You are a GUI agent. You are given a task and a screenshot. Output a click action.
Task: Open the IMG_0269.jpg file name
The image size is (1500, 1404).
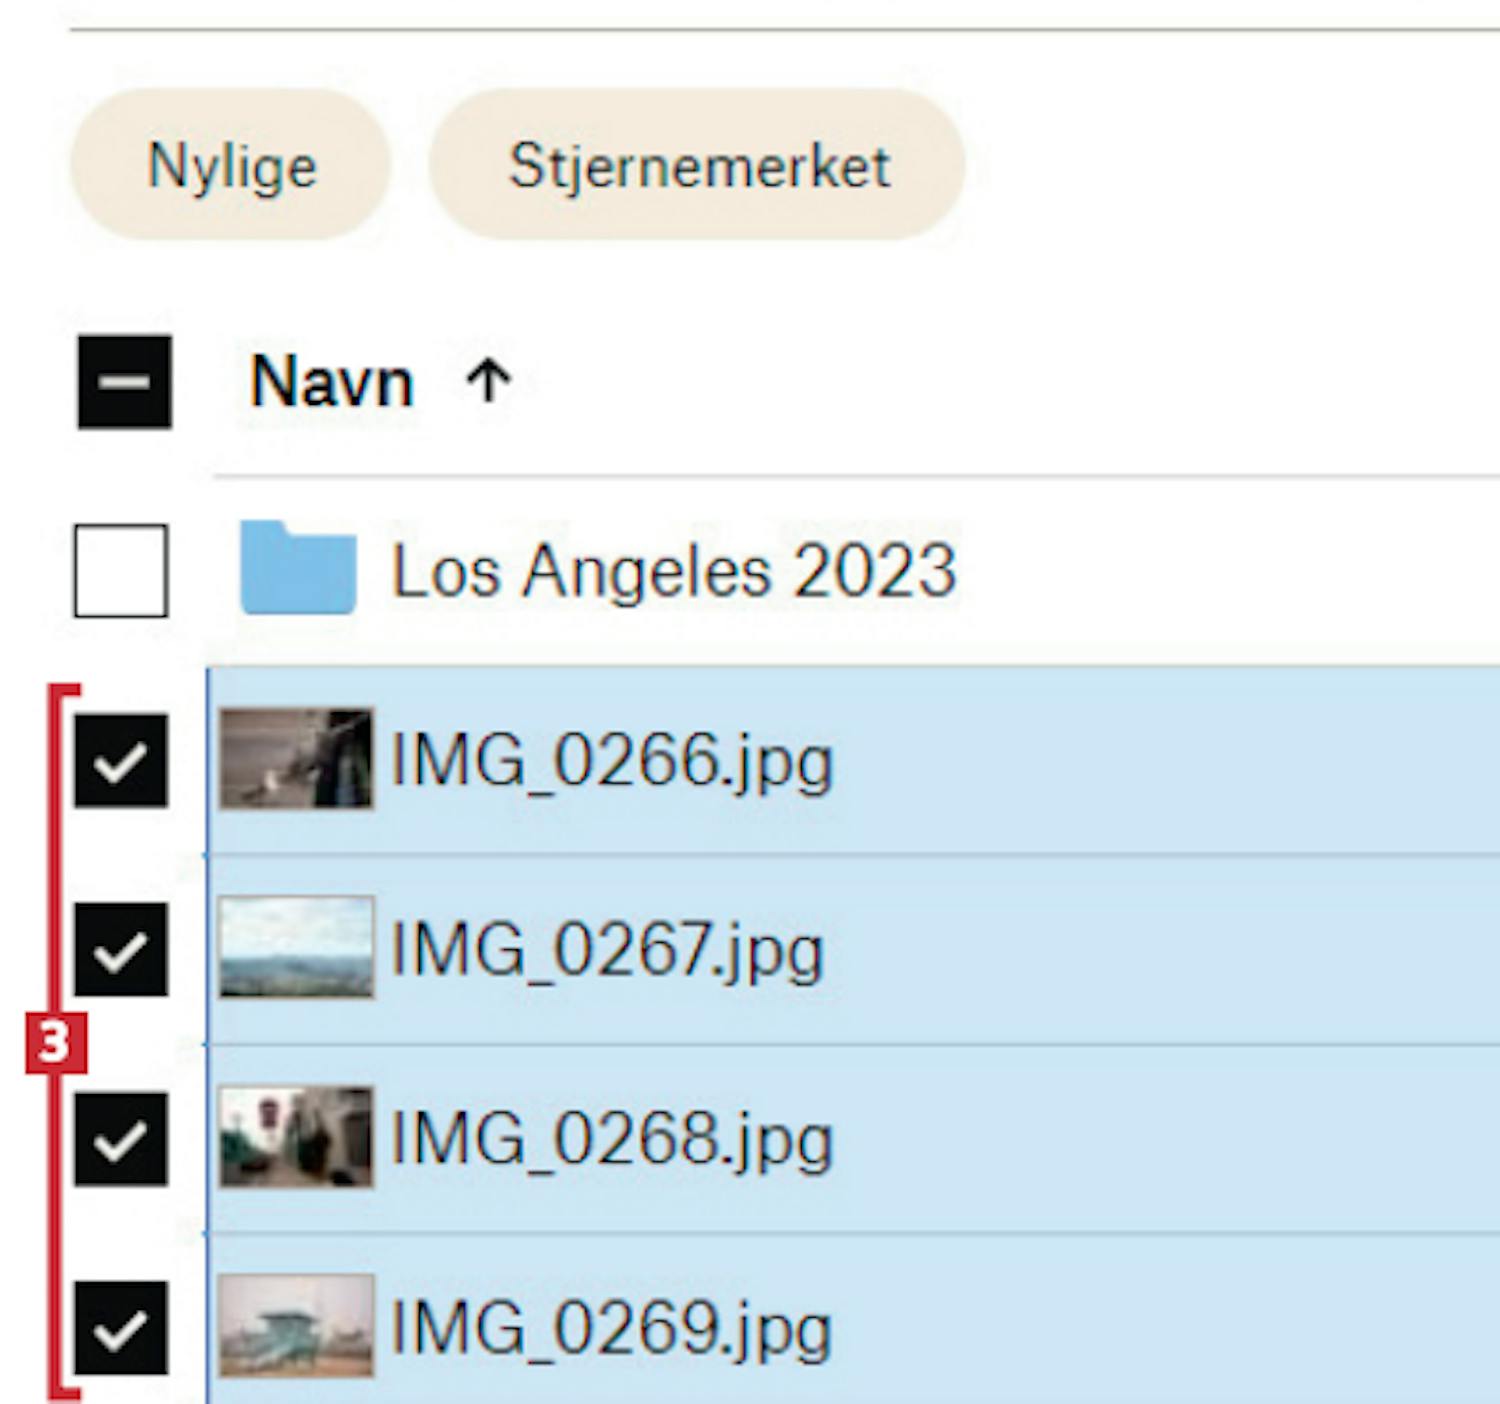[x=611, y=1329]
